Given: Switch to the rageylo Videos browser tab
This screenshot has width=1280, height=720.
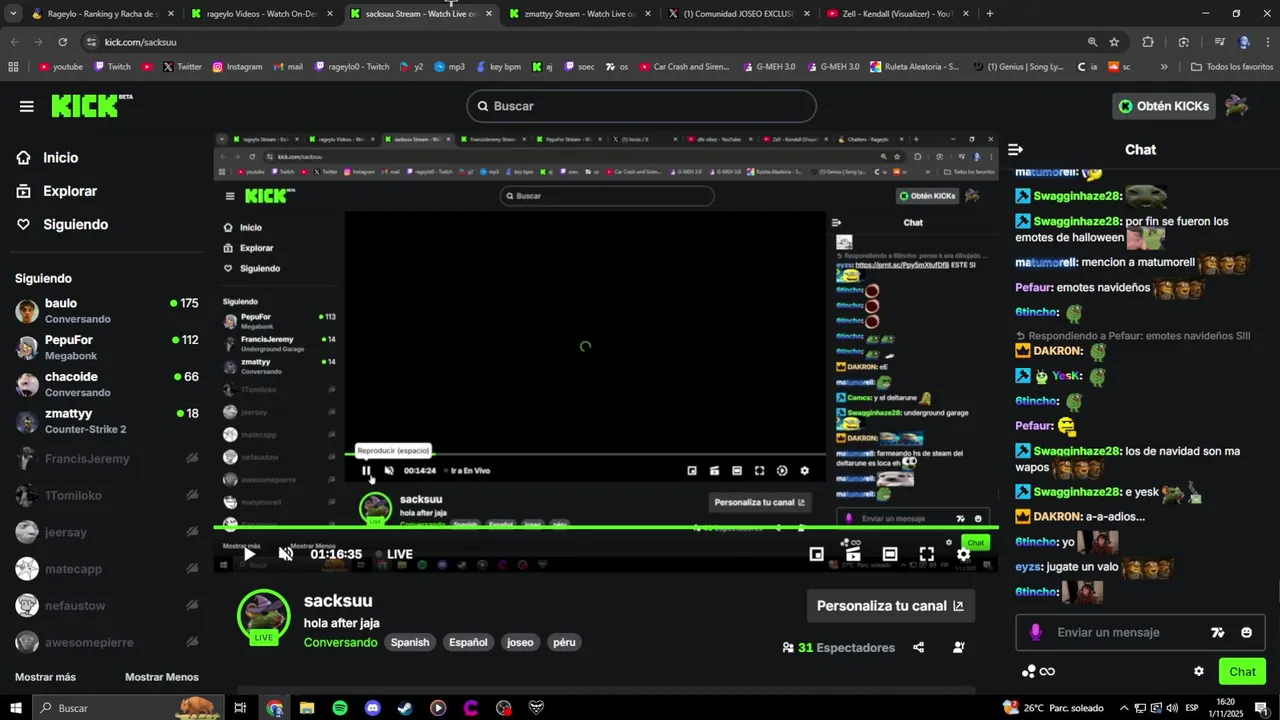Looking at the screenshot, I should (x=262, y=14).
